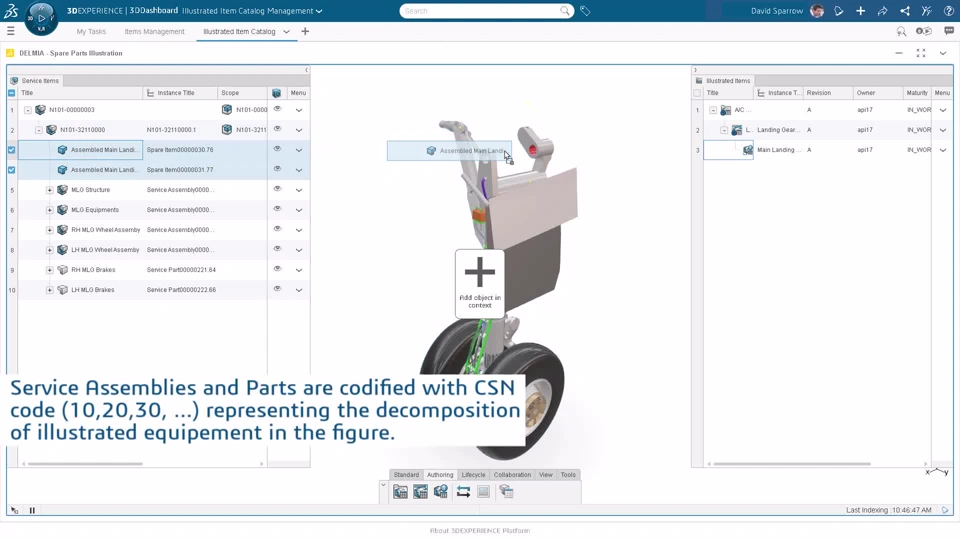Click the search magnifier icon
This screenshot has height=540, width=960.
click(x=564, y=10)
